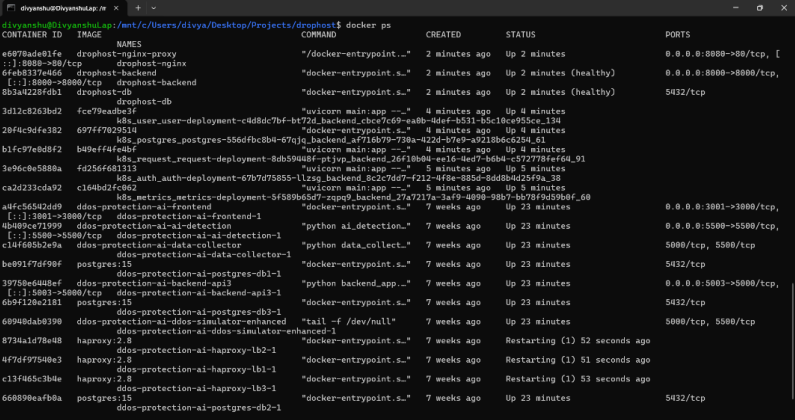The image size is (795, 420).
Task: Click the 'python data_collect…' command text
Action: click(356, 245)
